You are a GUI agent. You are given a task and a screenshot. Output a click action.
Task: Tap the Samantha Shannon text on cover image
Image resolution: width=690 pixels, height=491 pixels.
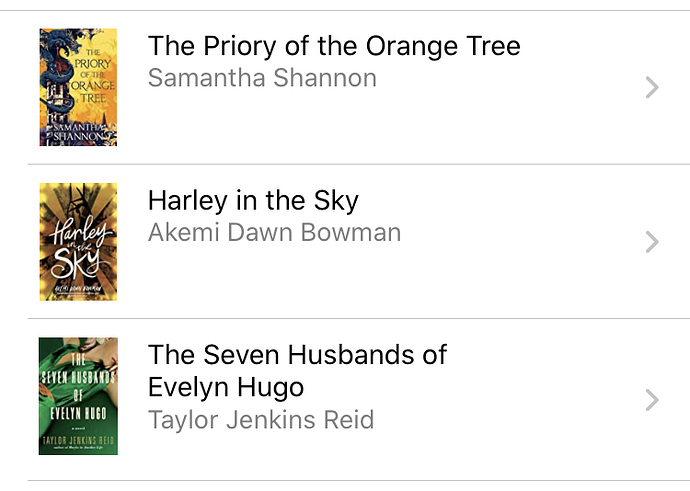click(80, 132)
